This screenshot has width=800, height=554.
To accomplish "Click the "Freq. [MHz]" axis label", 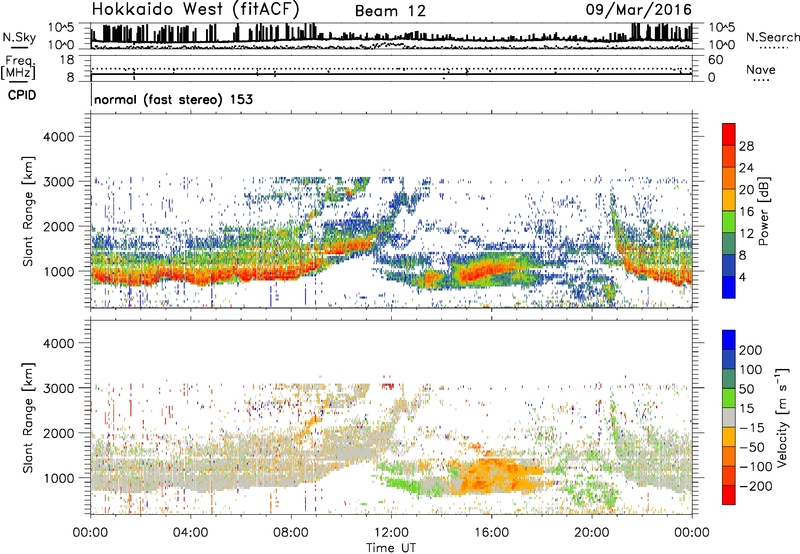I will tap(19, 67).
